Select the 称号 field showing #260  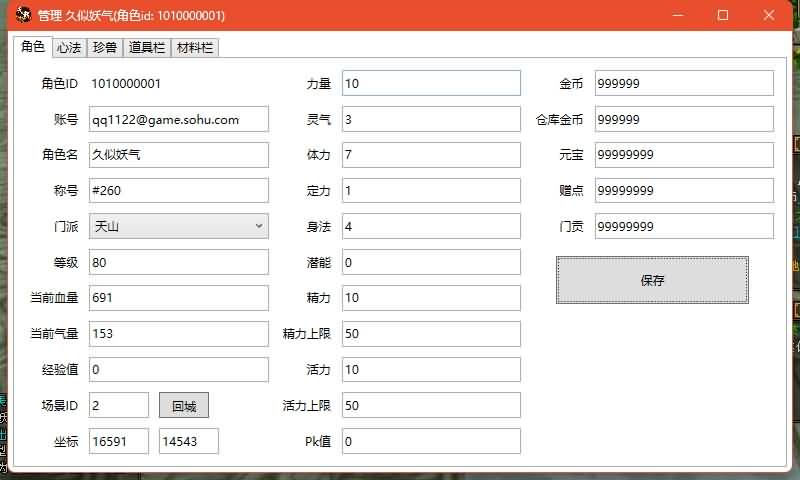tap(179, 191)
